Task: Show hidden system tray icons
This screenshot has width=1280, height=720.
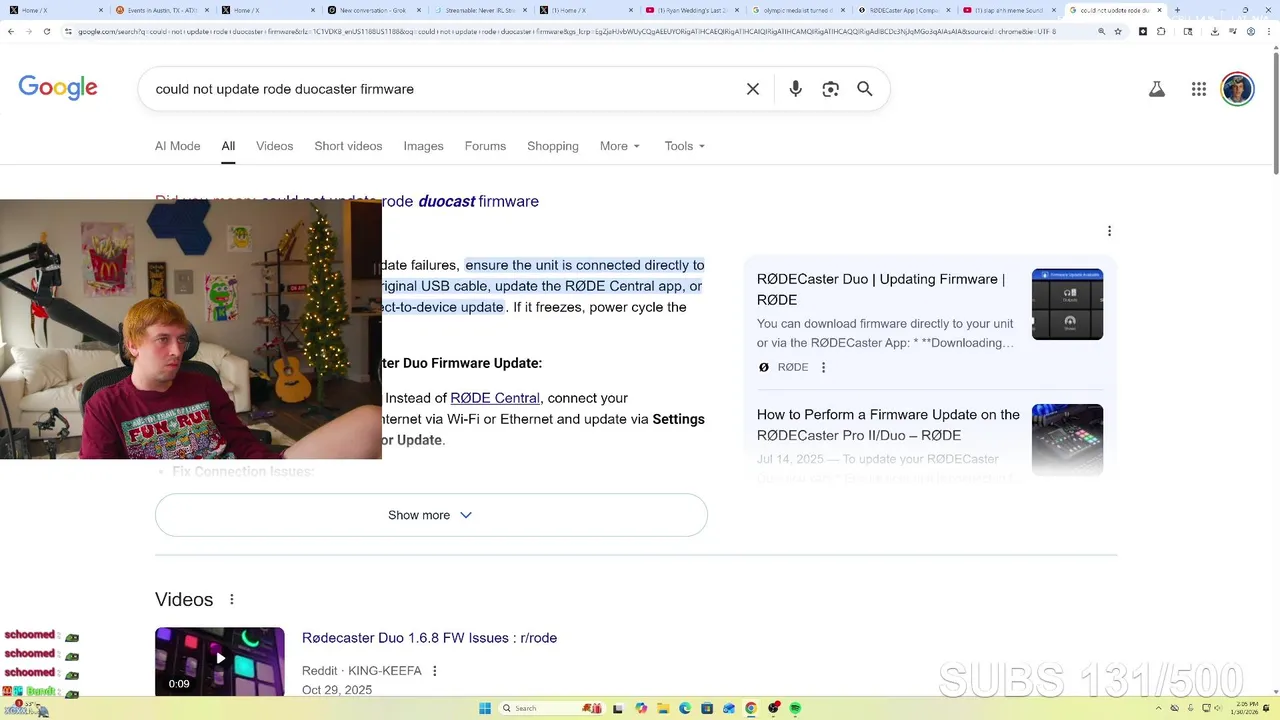Action: [x=1160, y=708]
